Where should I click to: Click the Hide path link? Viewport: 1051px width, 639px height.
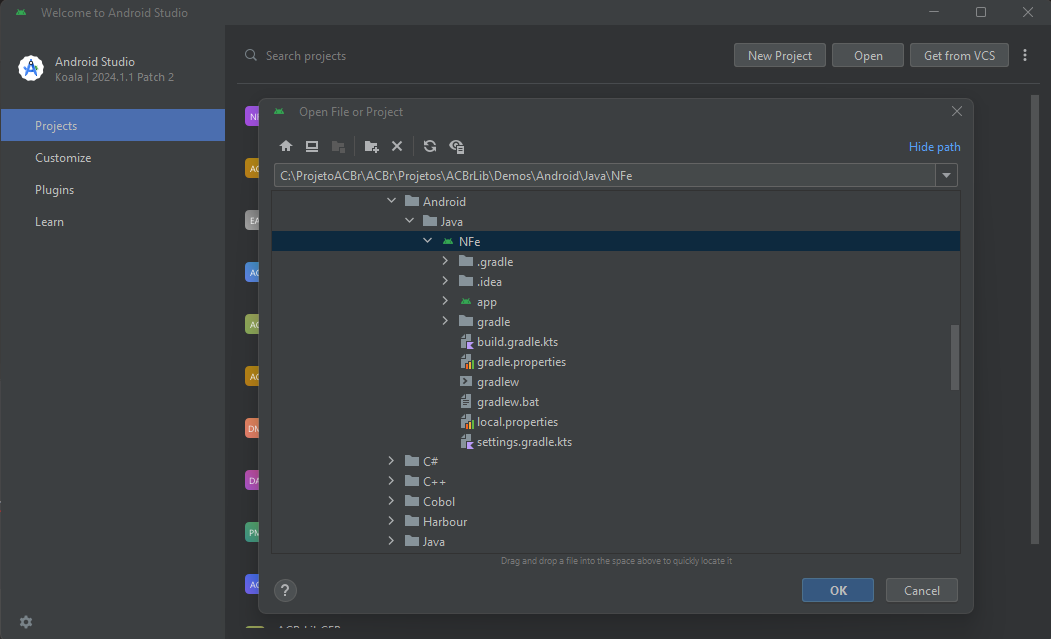(934, 147)
